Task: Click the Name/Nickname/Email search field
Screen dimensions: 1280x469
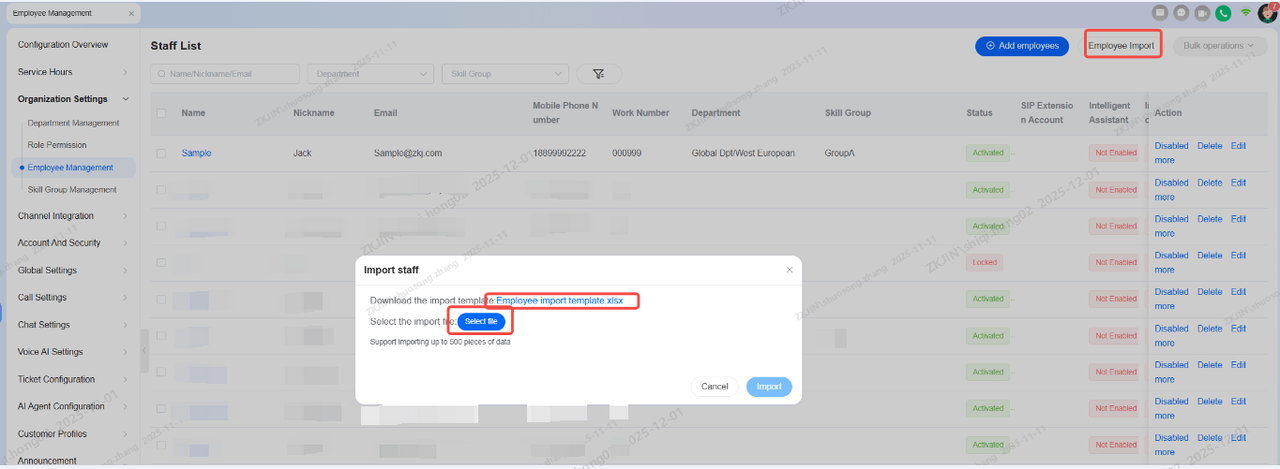Action: coord(225,74)
